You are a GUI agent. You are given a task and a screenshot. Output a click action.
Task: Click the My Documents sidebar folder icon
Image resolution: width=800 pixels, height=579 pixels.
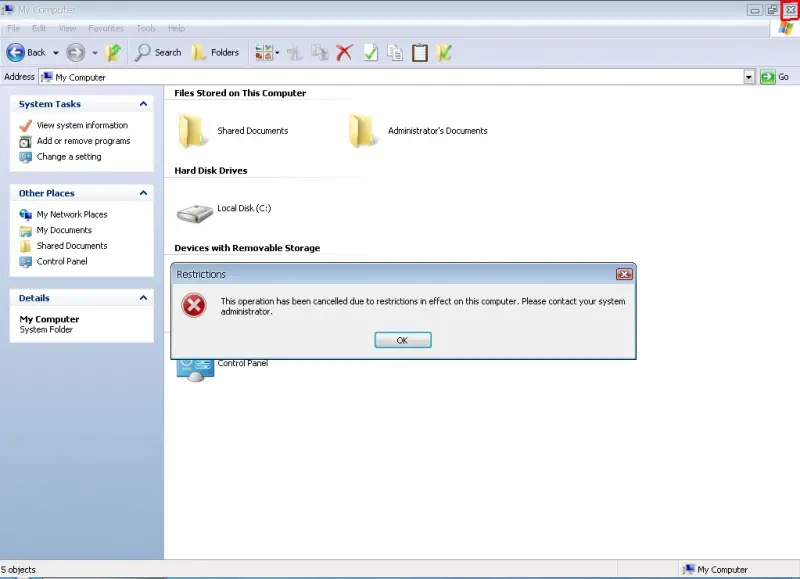[x=25, y=231]
